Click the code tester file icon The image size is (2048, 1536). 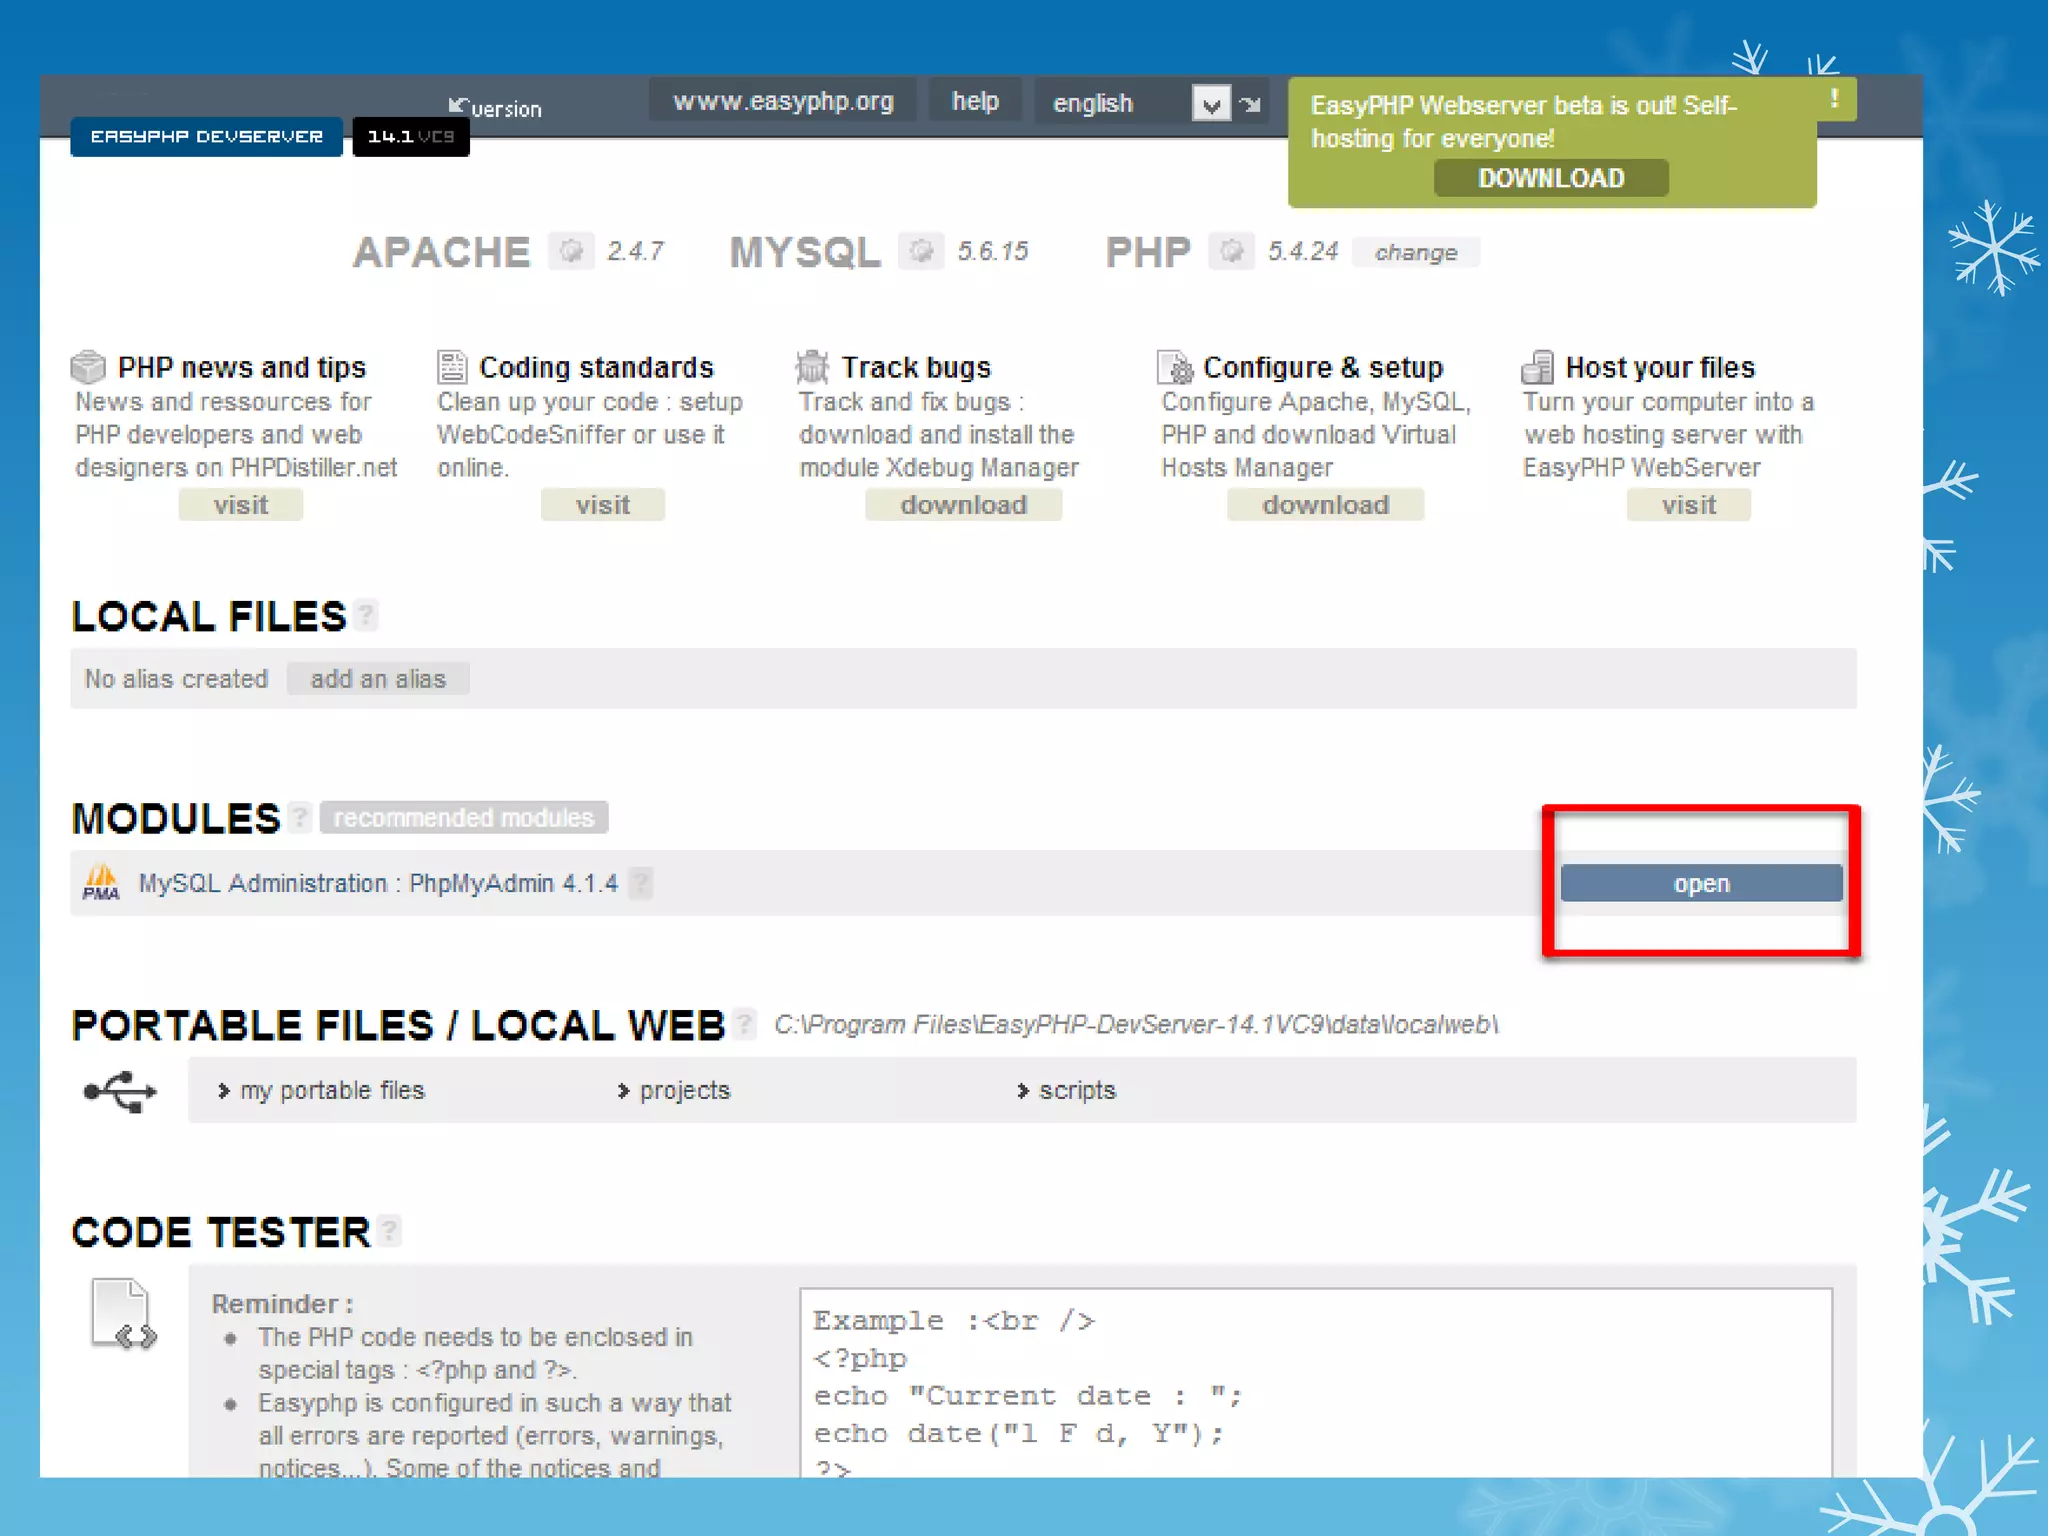(123, 1314)
